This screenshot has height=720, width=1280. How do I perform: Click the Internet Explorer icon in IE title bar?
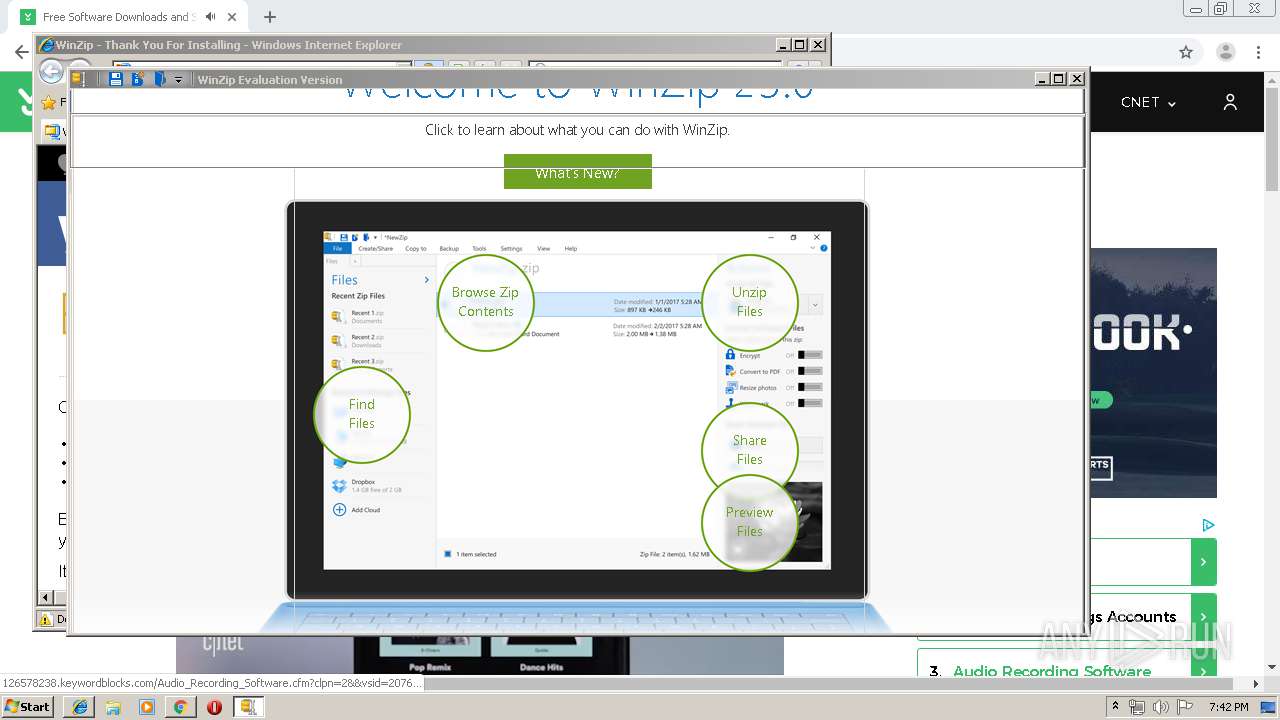[45, 45]
